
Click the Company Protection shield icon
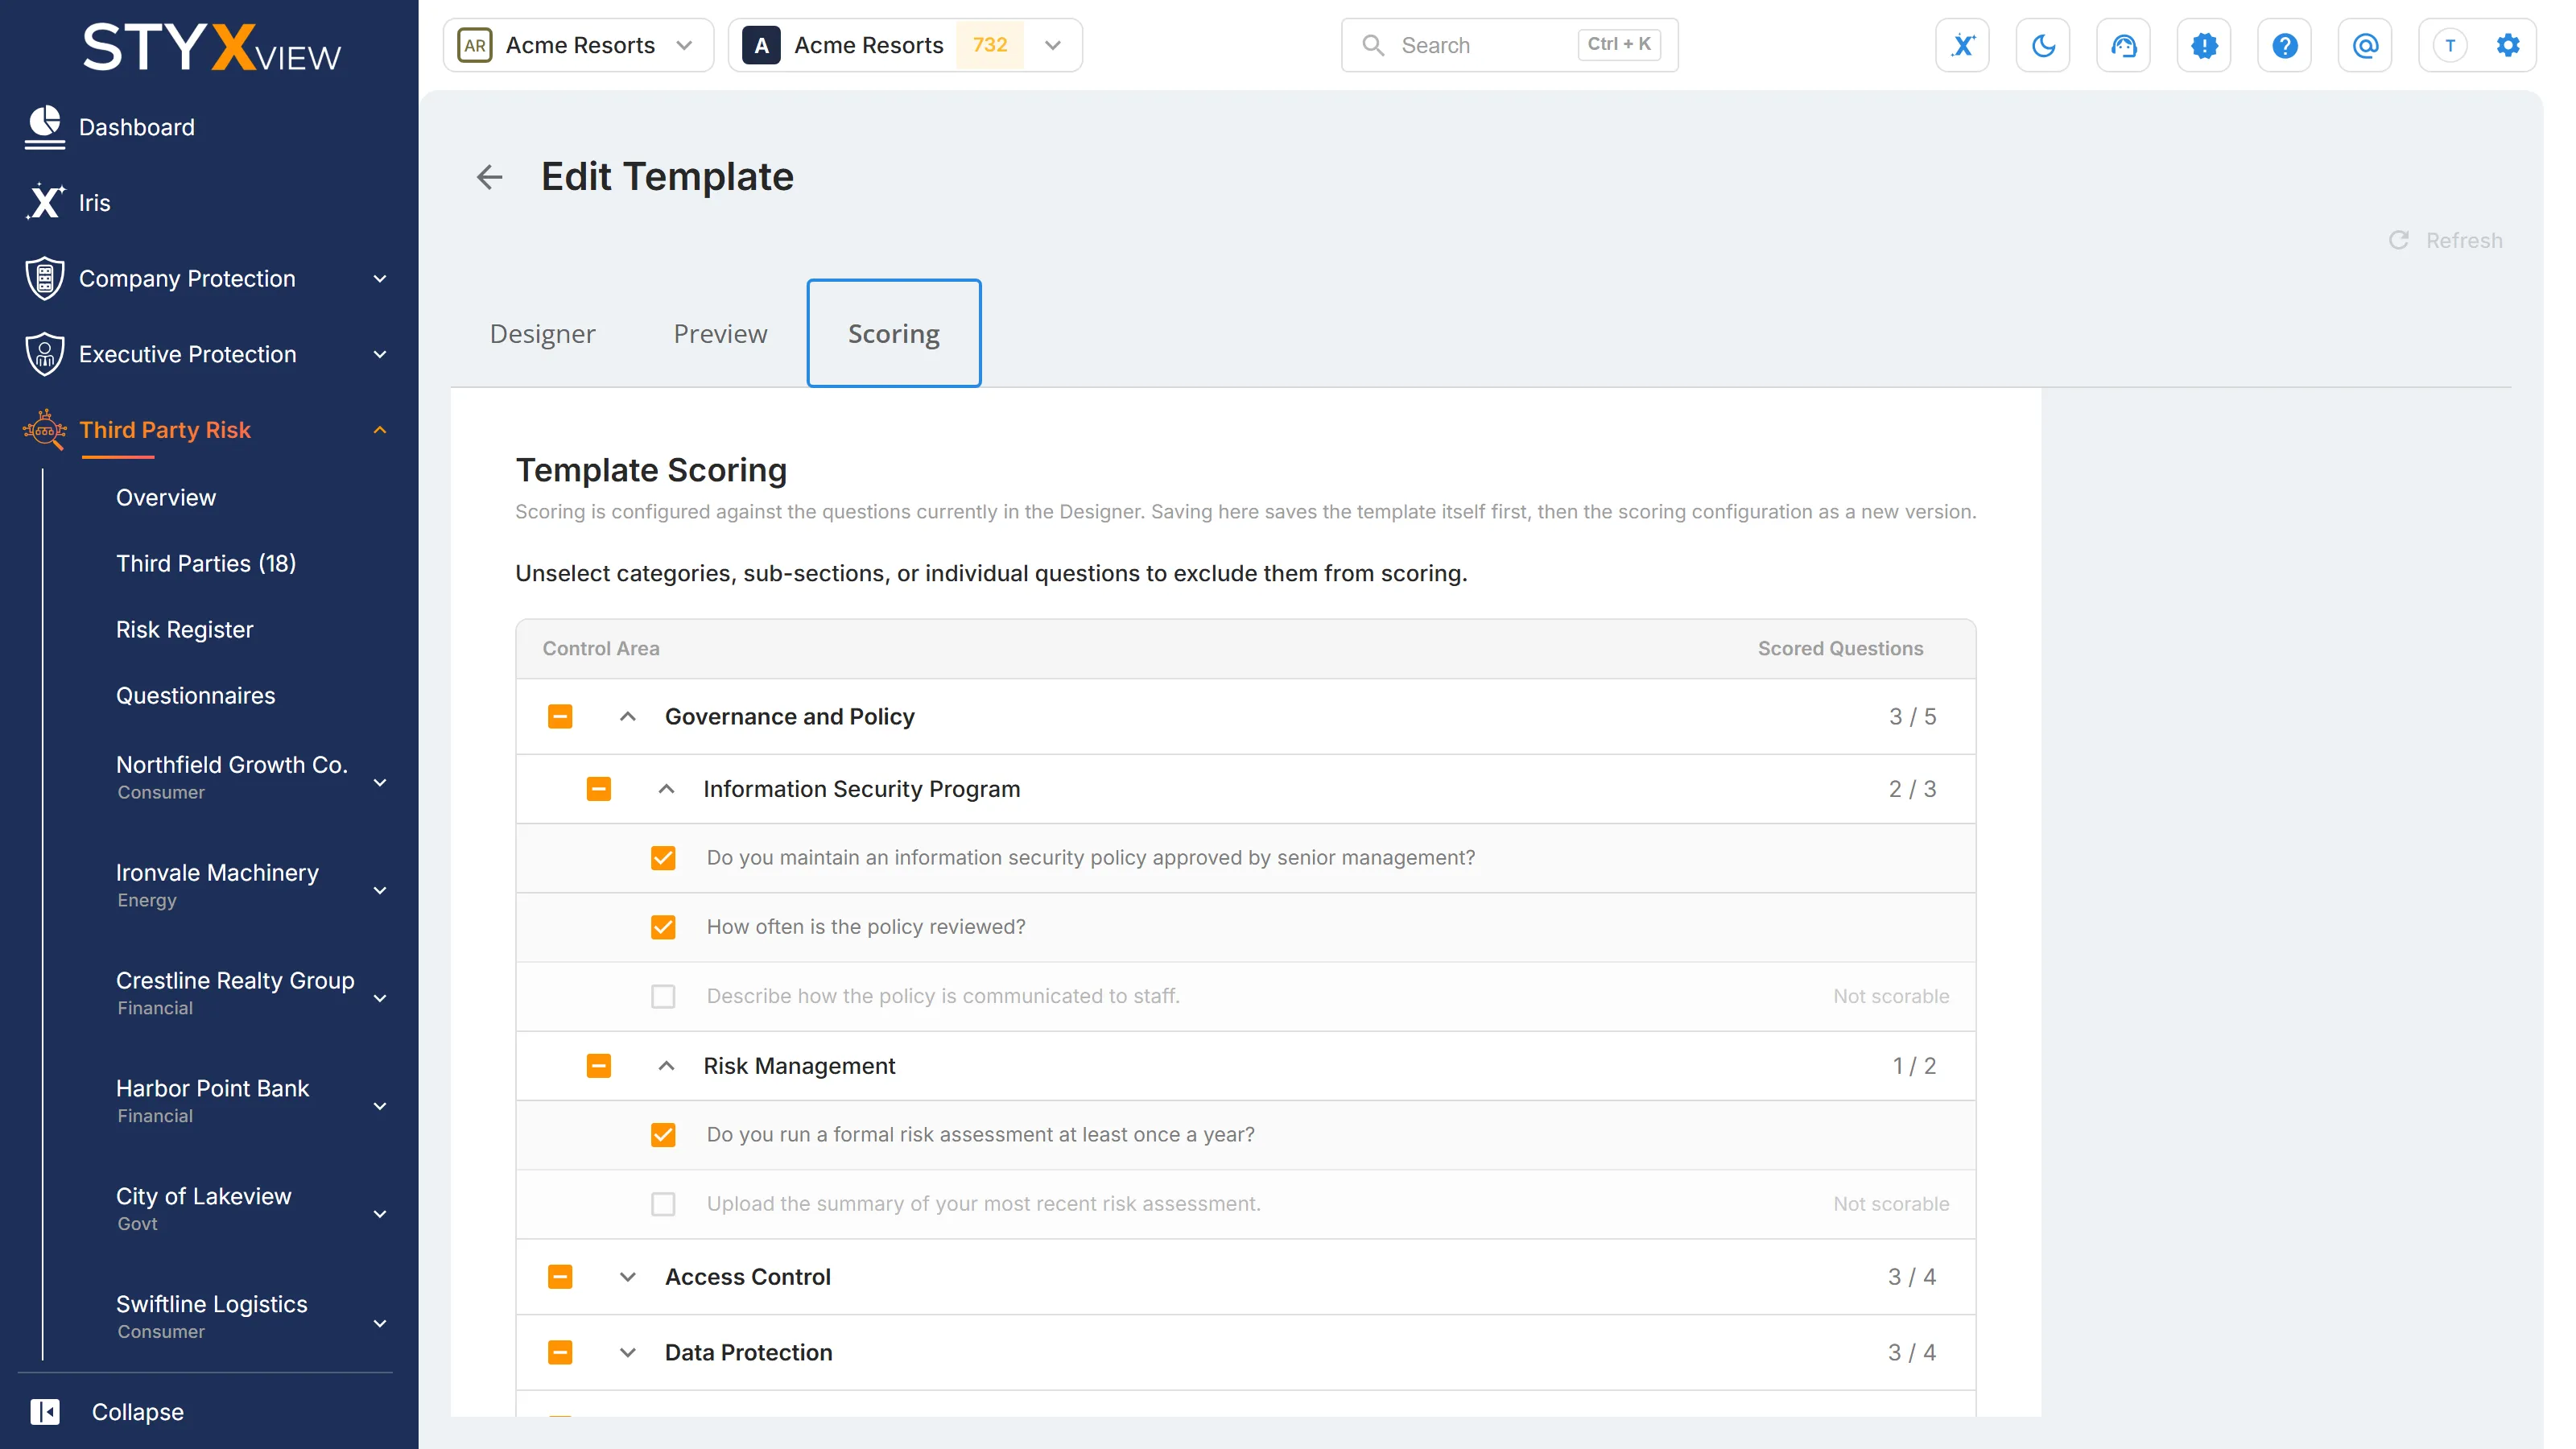coord(45,279)
